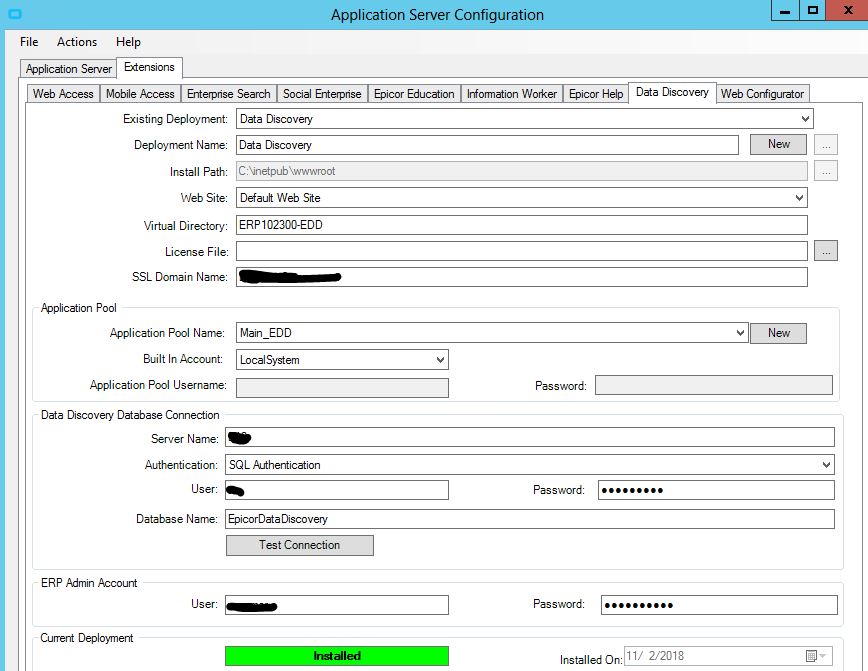Expand Web Site dropdown
Image resolution: width=868 pixels, height=671 pixels.
coord(799,198)
